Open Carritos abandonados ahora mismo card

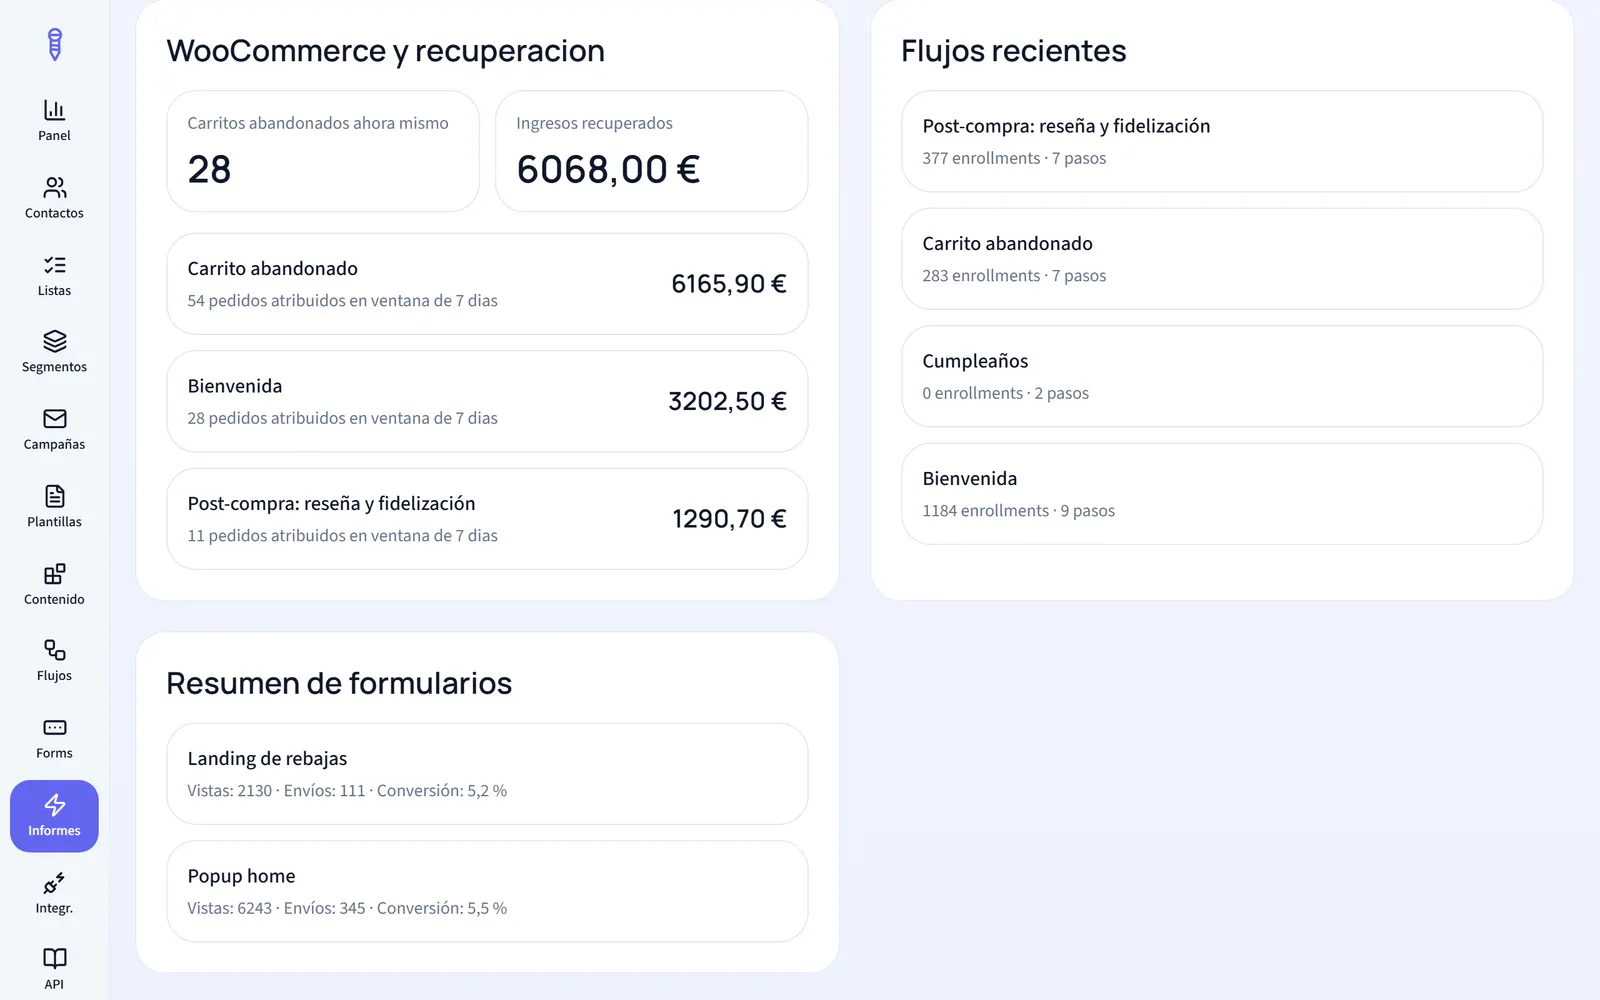323,151
